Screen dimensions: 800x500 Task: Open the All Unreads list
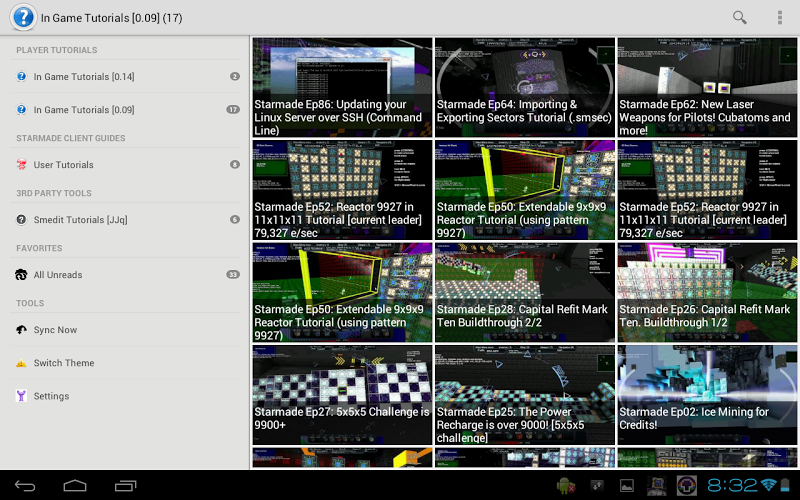pos(125,274)
